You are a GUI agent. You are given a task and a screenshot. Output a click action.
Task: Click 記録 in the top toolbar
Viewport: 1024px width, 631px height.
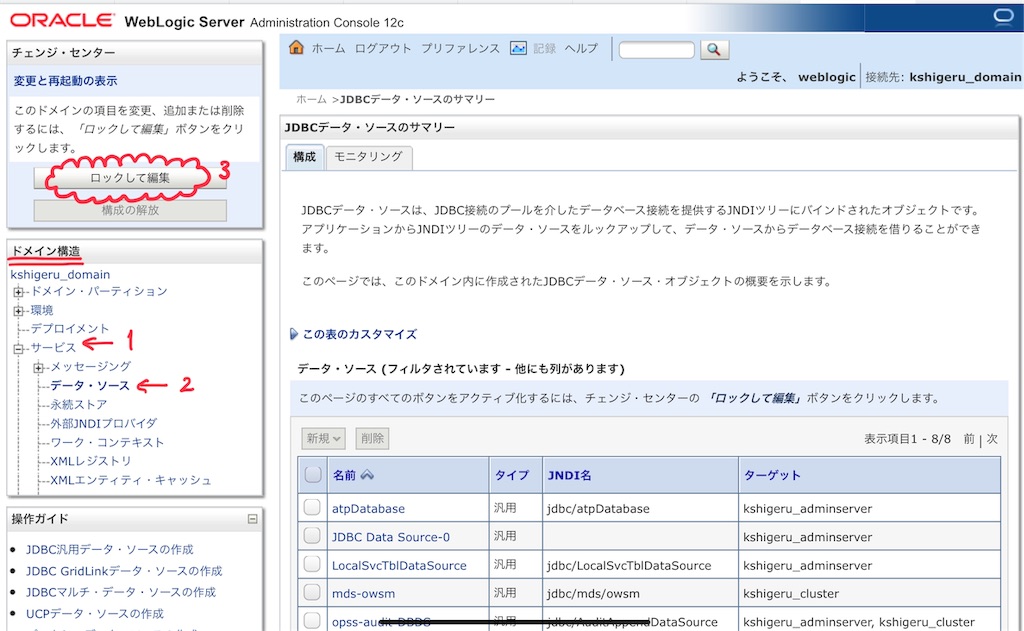544,48
